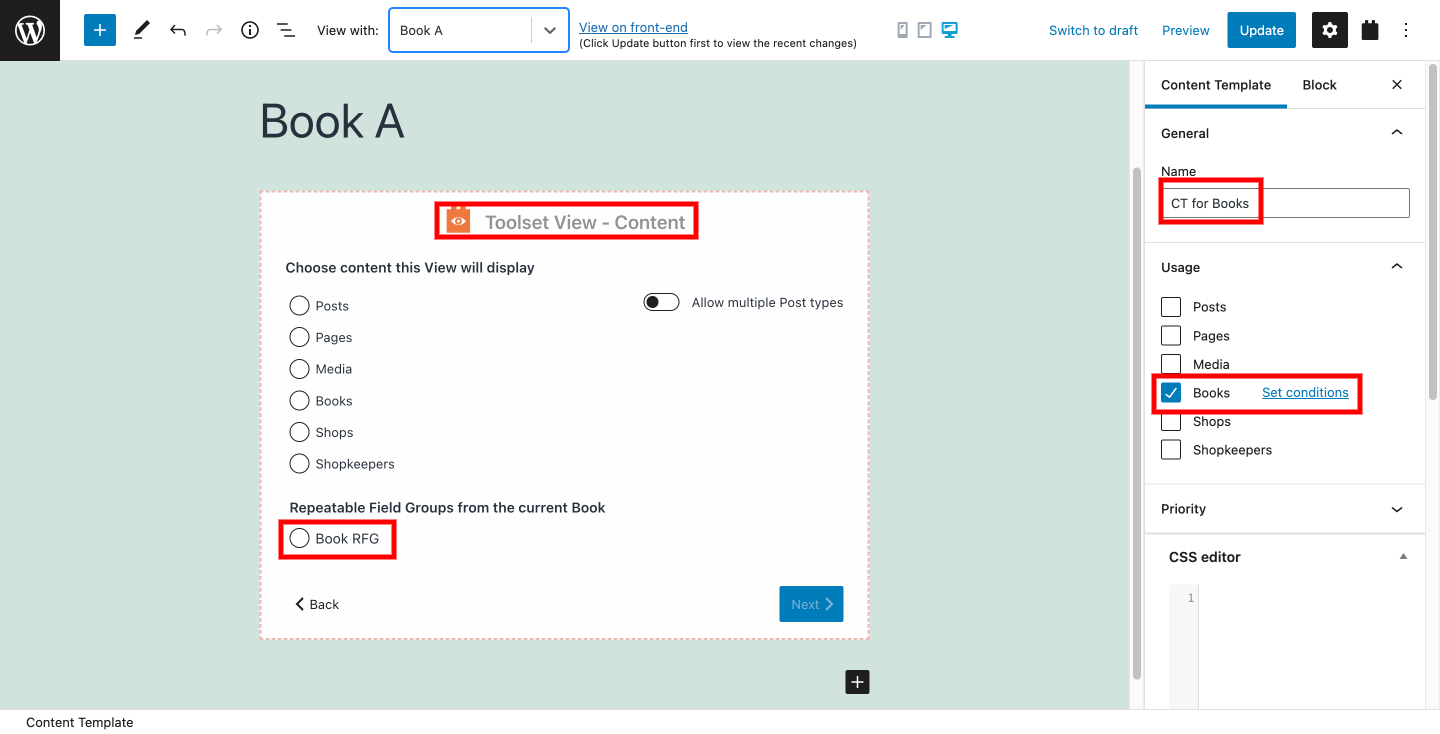Open the WordPress logo menu

click(x=30, y=30)
